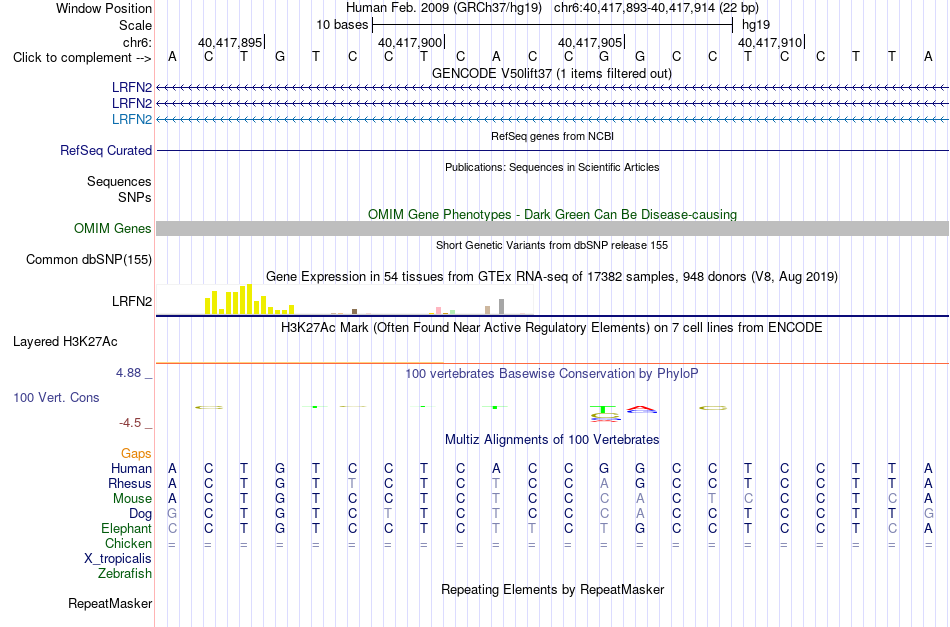Open the RepeatMasker track label
The width and height of the screenshot is (950, 627).
click(110, 603)
